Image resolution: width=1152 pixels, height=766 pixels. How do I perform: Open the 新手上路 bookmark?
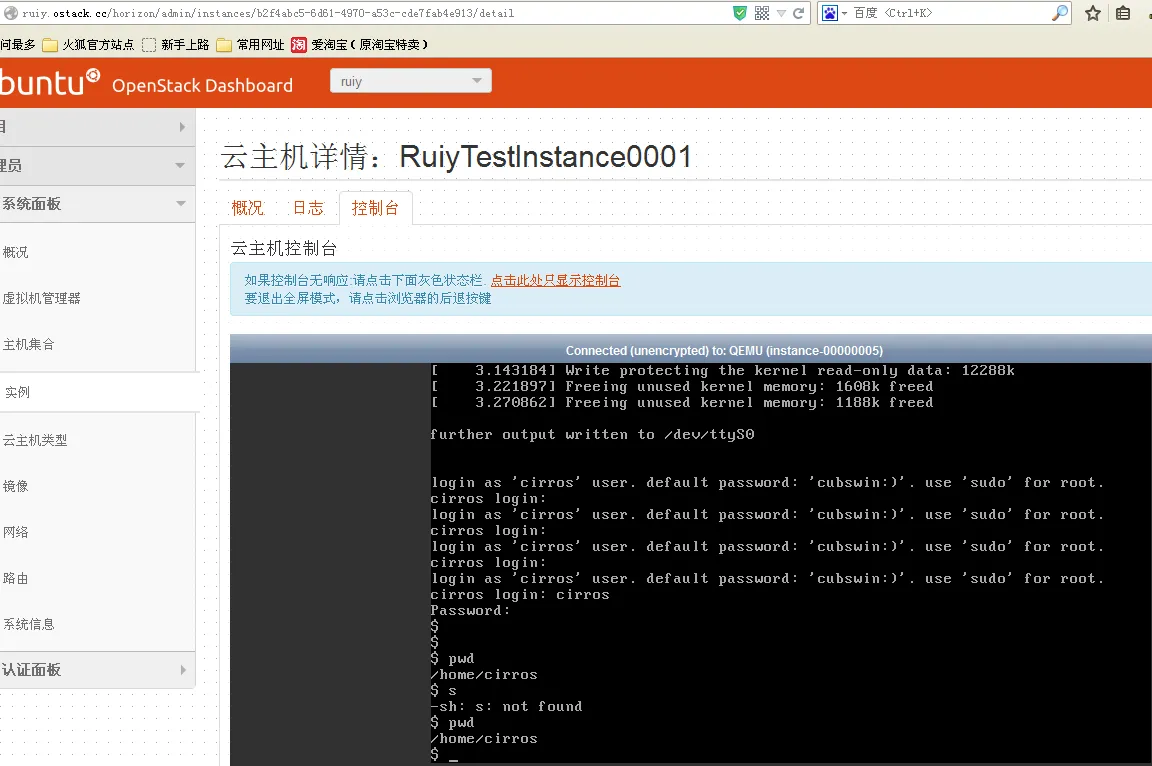click(x=176, y=45)
